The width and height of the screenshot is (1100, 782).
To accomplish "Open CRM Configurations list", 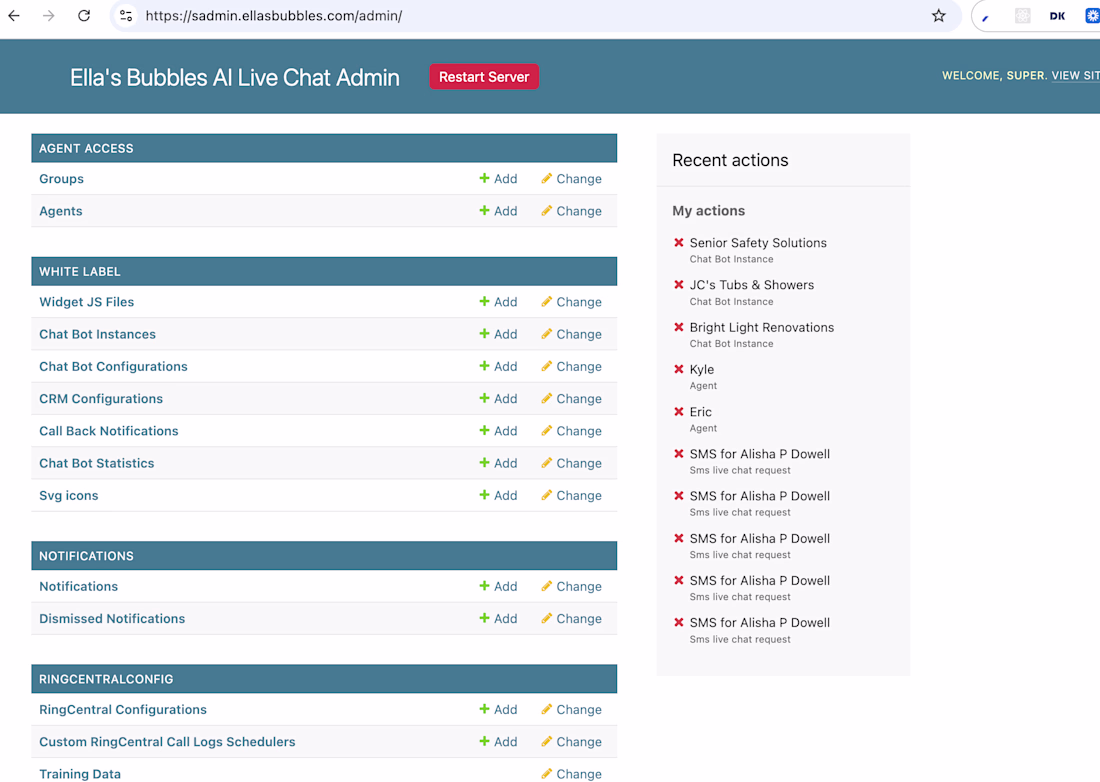I will (x=100, y=399).
